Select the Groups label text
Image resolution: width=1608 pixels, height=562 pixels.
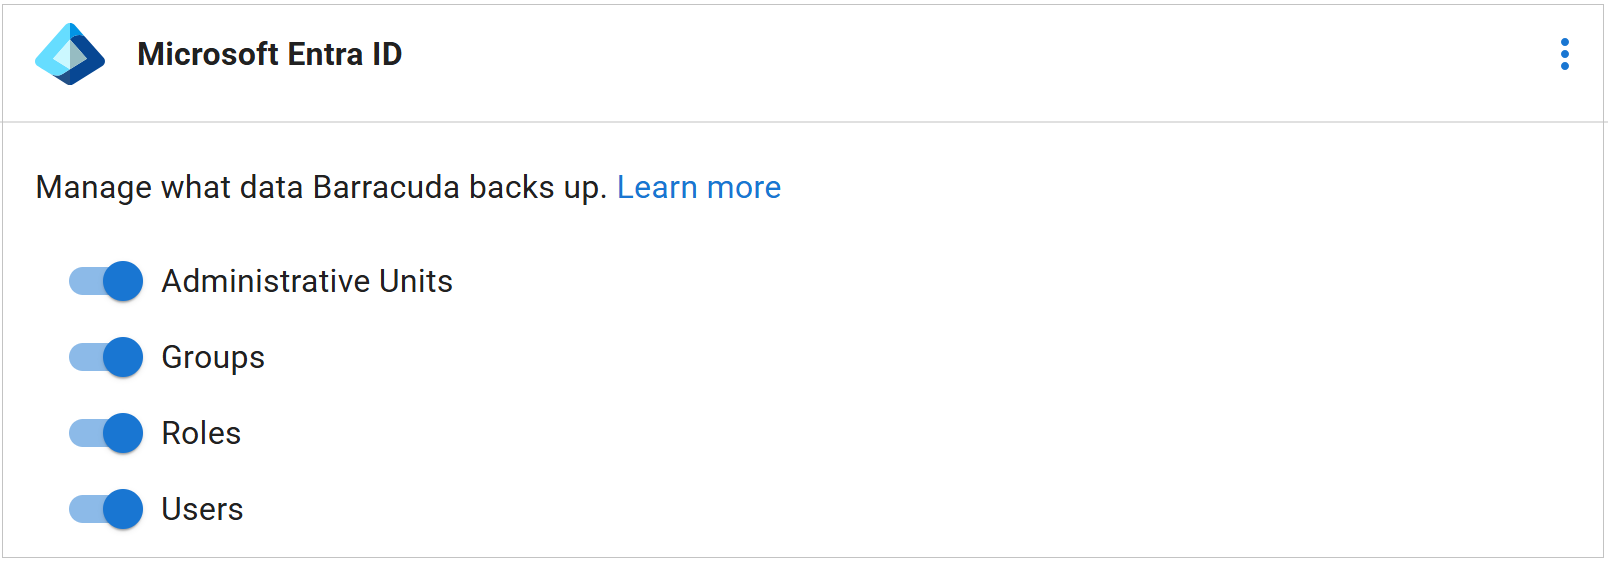(213, 357)
